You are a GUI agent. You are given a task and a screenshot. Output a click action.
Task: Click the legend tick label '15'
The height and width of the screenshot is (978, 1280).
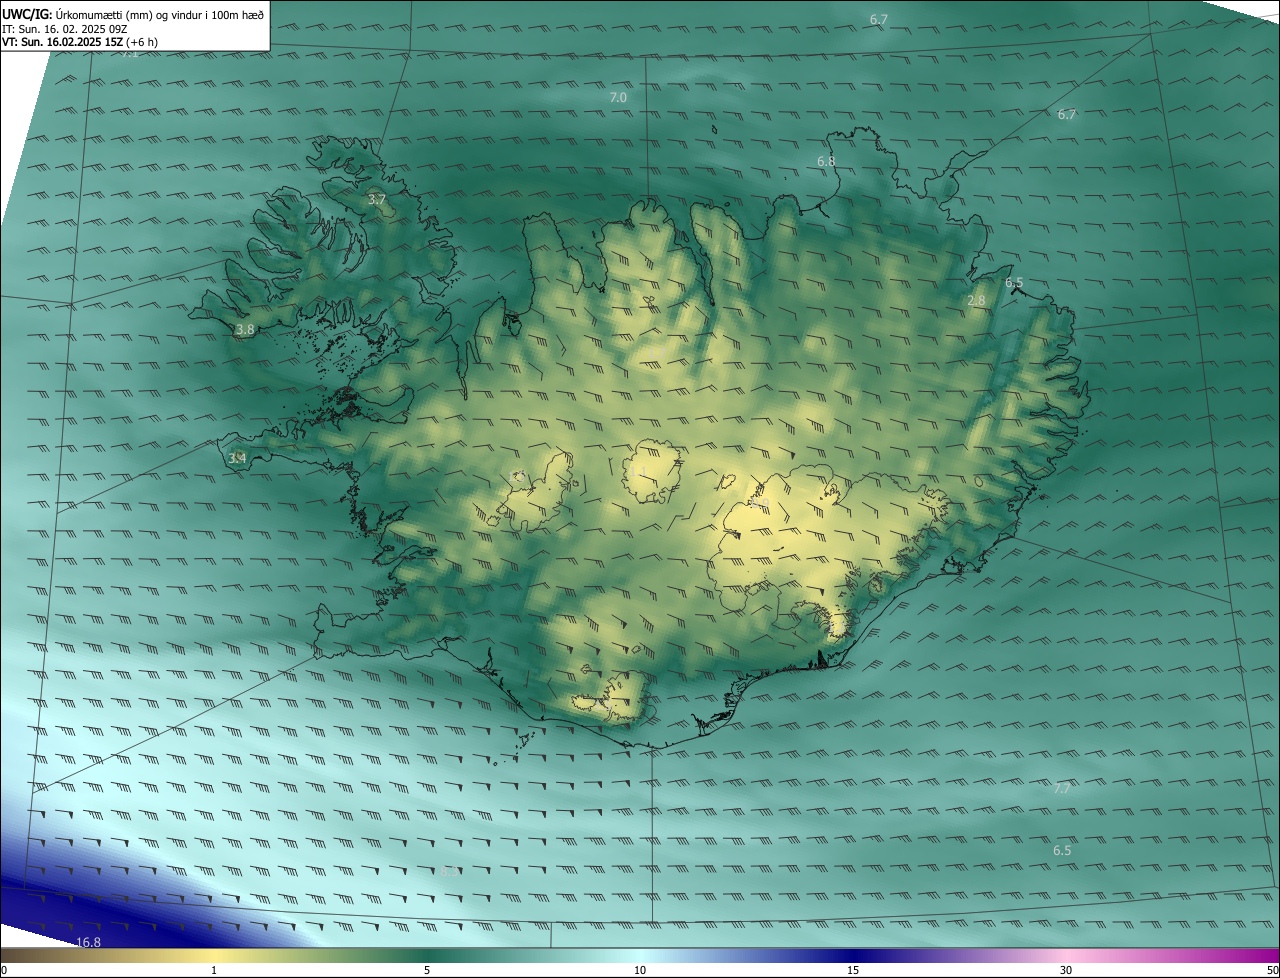coord(853,970)
